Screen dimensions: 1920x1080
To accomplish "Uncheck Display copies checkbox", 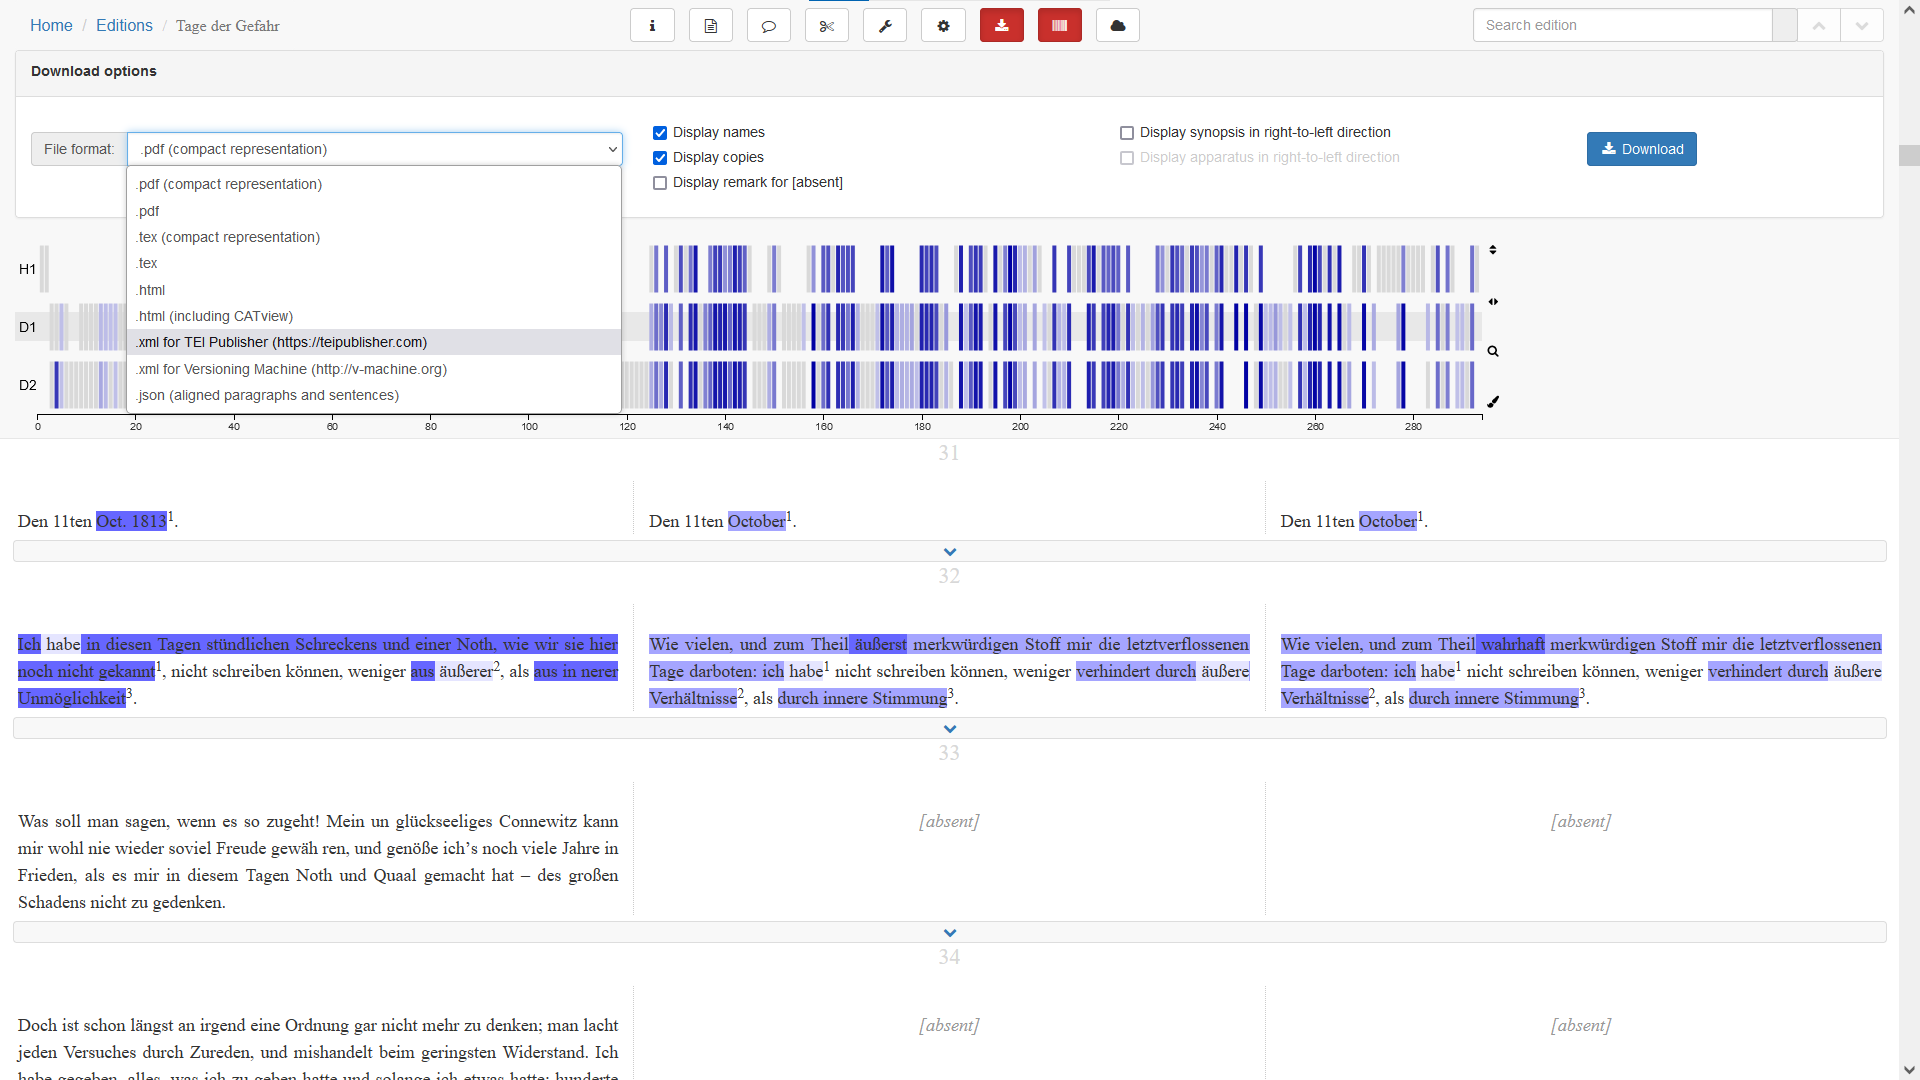I will click(x=660, y=158).
